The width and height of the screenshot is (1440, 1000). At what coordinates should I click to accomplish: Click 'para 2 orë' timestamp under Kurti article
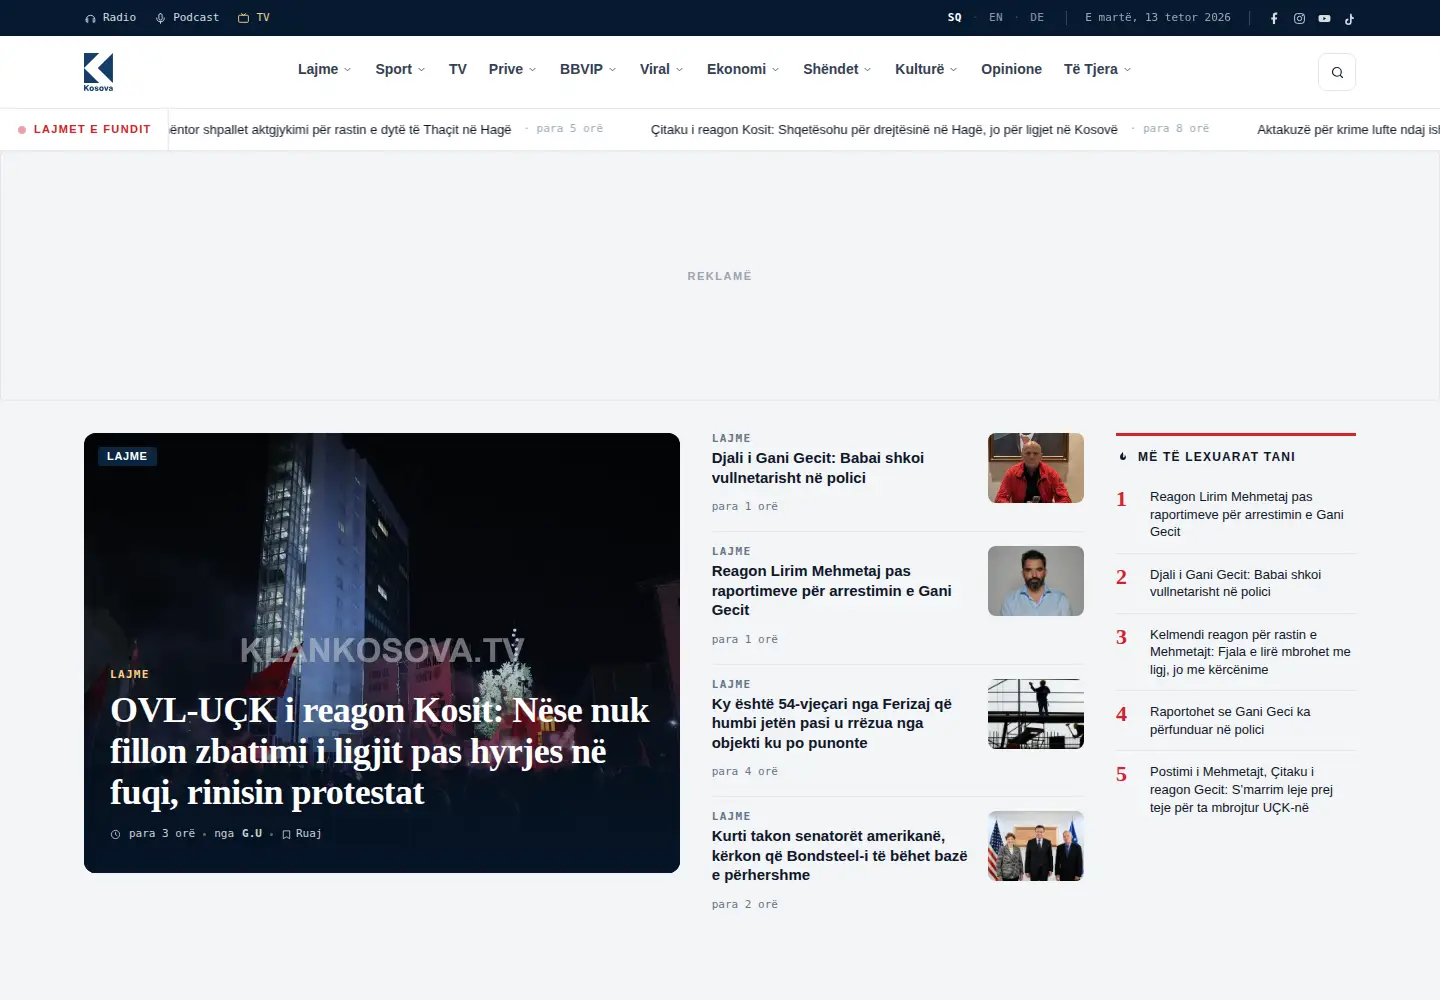click(745, 904)
